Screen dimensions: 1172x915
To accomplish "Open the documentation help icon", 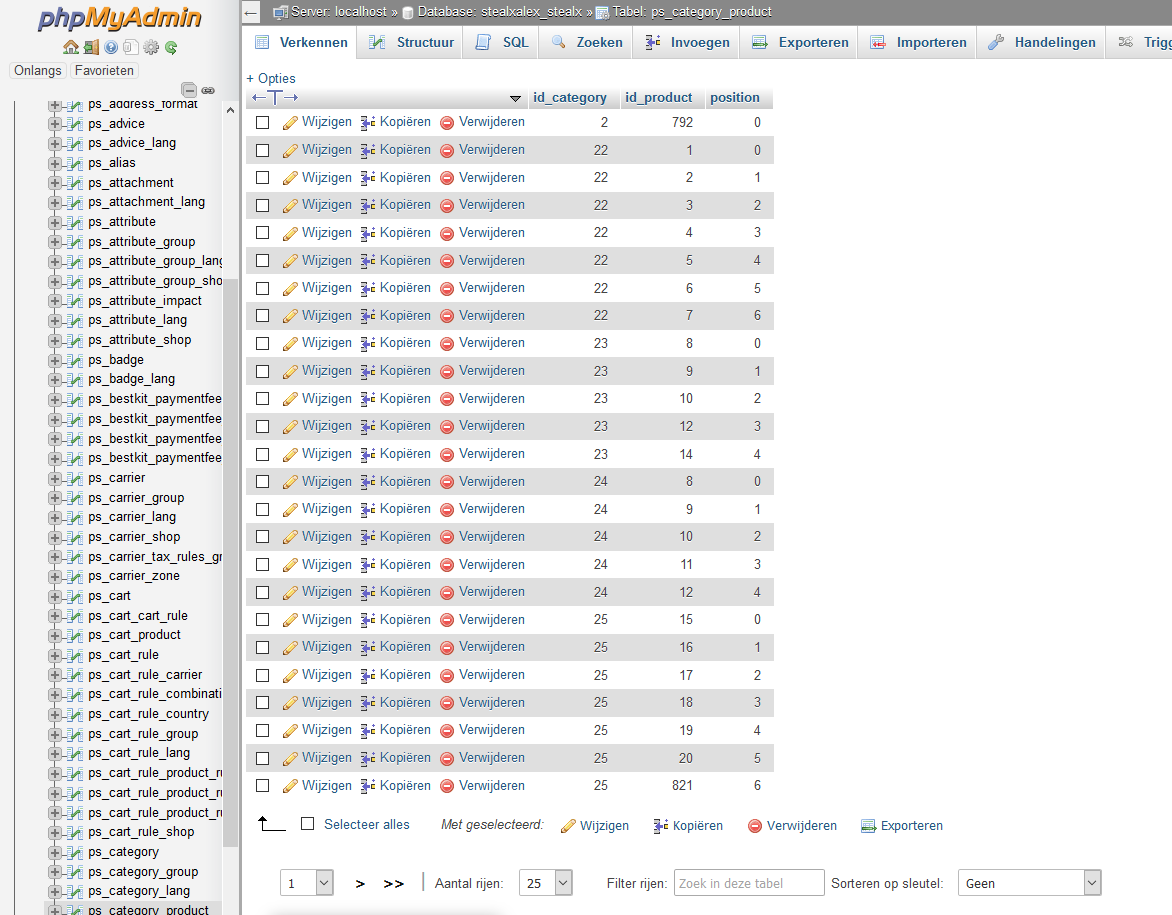I will pyautogui.click(x=111, y=47).
